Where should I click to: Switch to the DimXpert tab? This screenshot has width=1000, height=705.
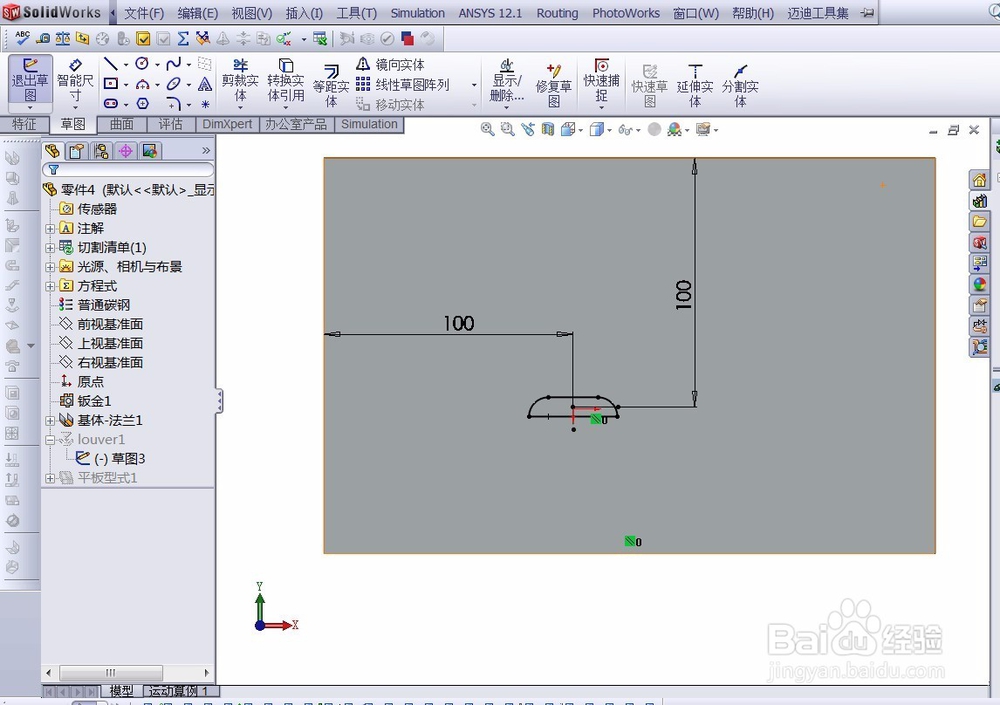pos(227,124)
